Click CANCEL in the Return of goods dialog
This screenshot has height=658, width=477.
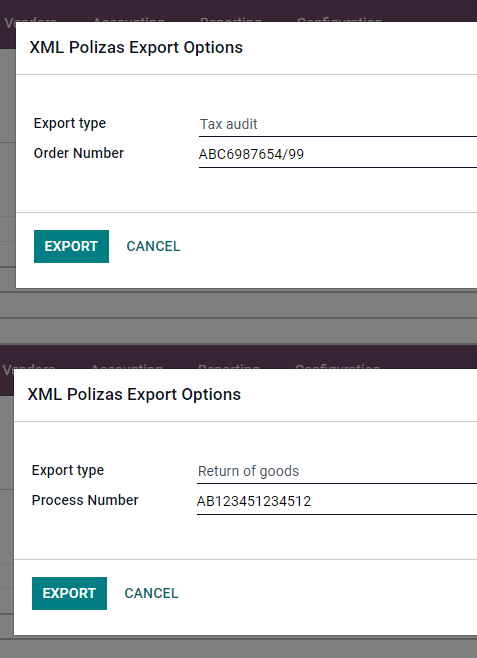151,593
